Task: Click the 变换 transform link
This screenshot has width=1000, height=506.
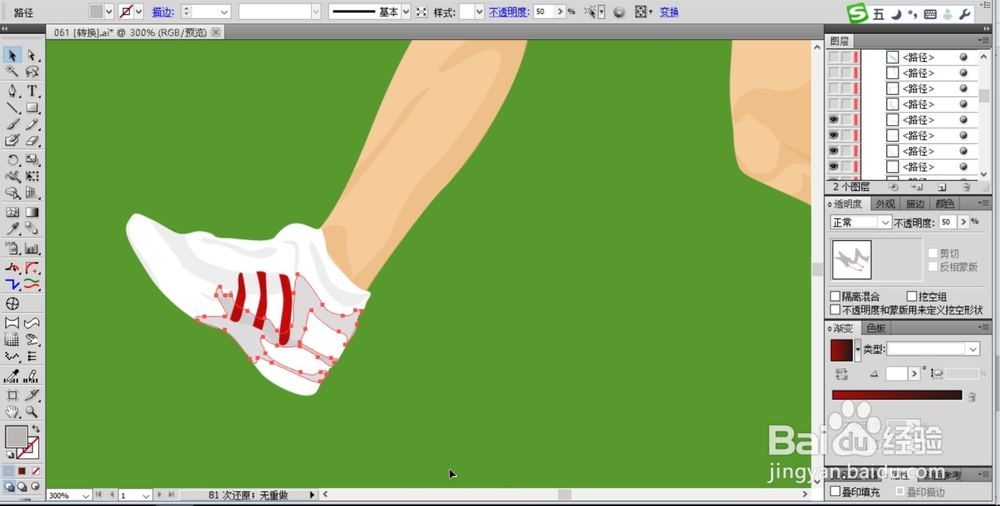Action: pos(669,12)
